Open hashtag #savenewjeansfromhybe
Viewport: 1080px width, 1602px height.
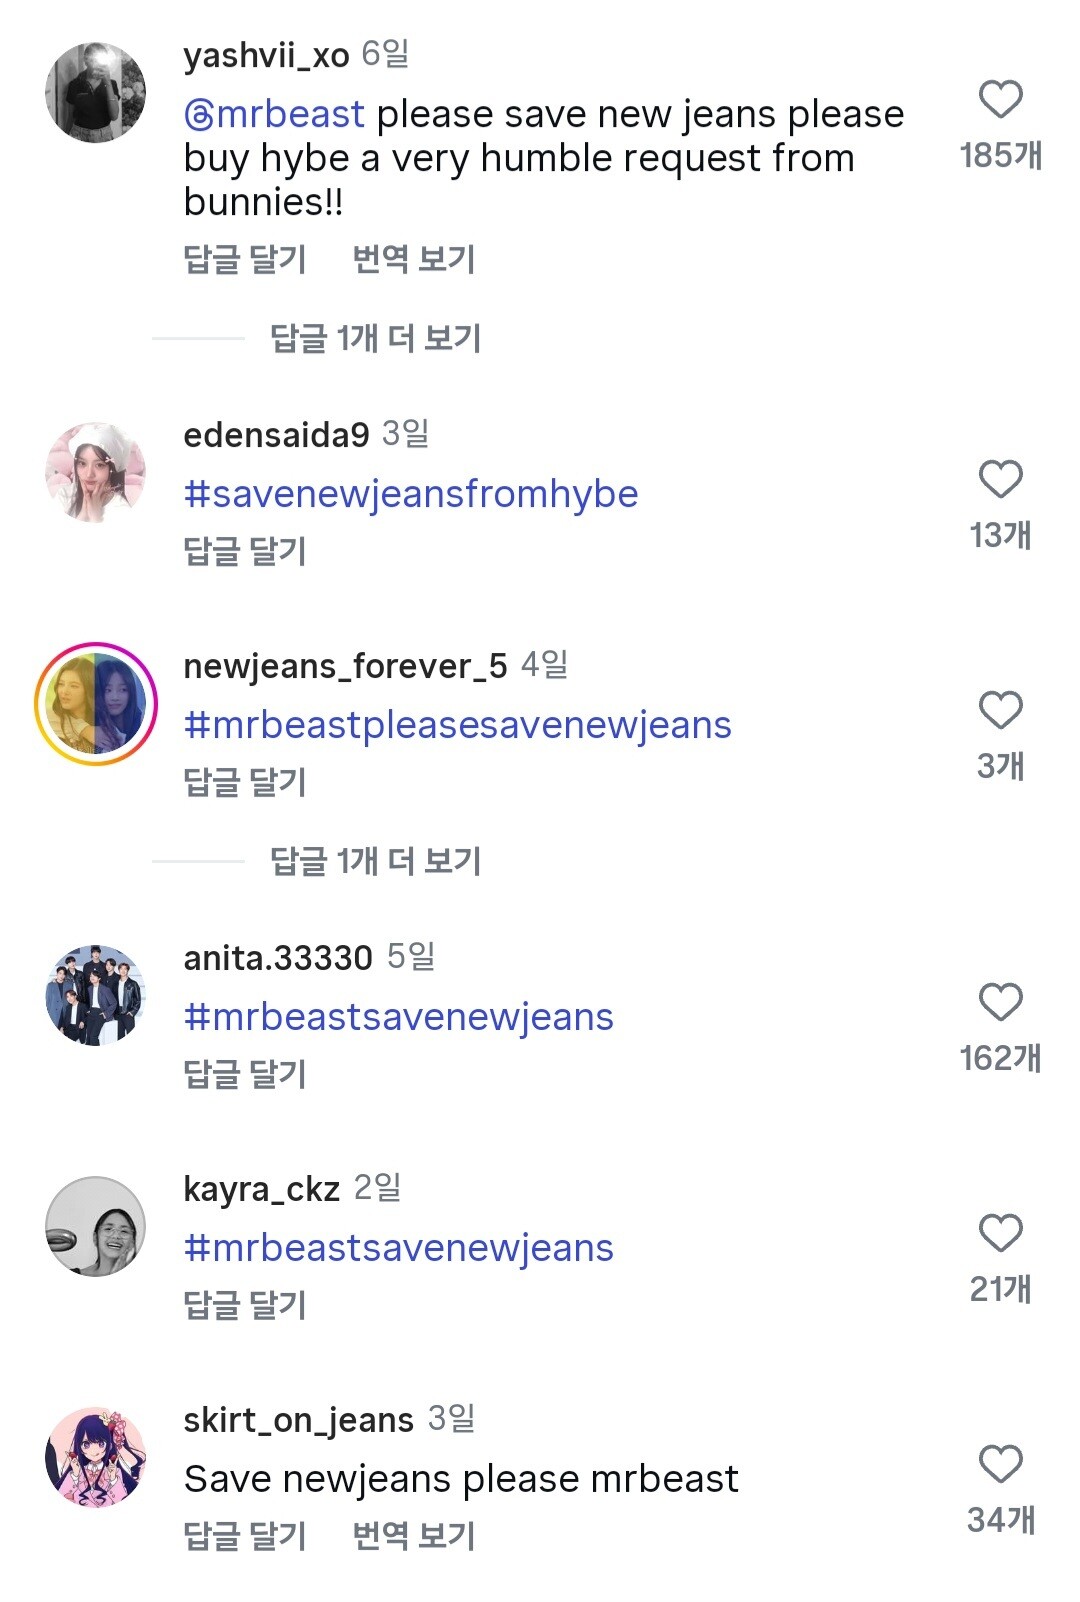(411, 494)
